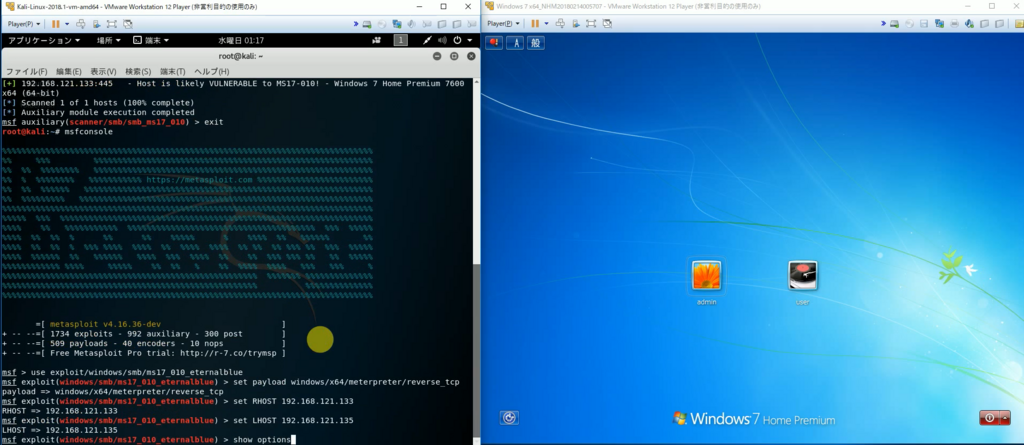Click CD/DVD device icon in Kali VMware toolbar

click(382, 24)
